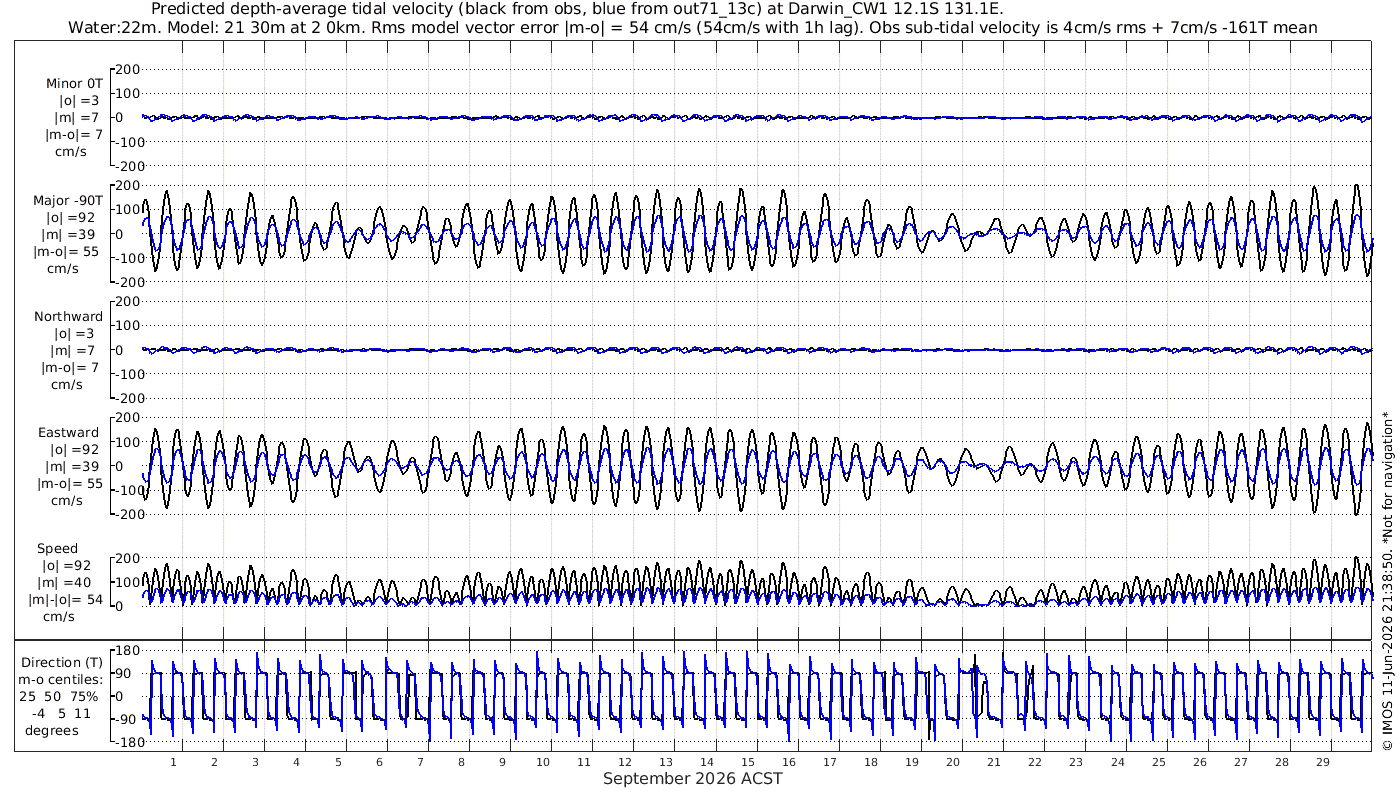Screen dimensions: 1400x800
Task: Click day 15 on the time axis
Action: 748,762
